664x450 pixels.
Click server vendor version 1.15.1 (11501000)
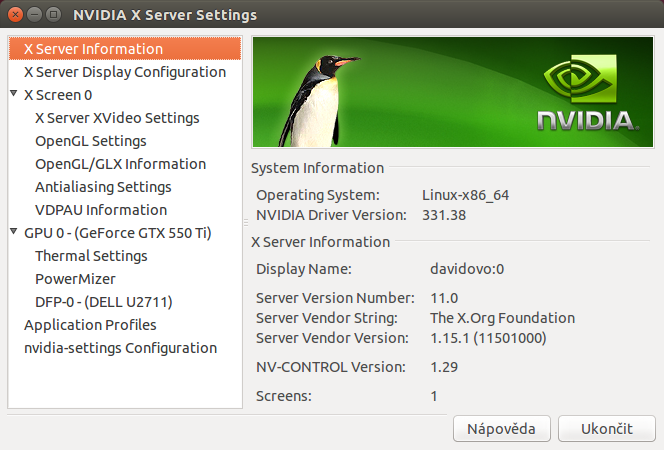488,338
